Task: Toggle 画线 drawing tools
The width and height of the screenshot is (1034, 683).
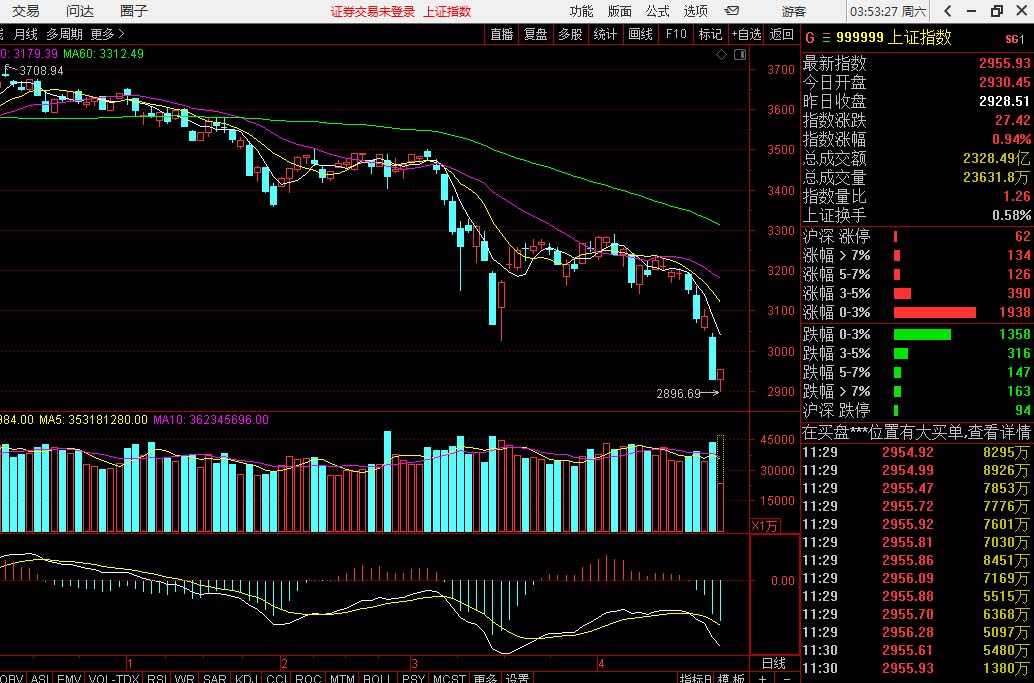Action: (x=640, y=34)
